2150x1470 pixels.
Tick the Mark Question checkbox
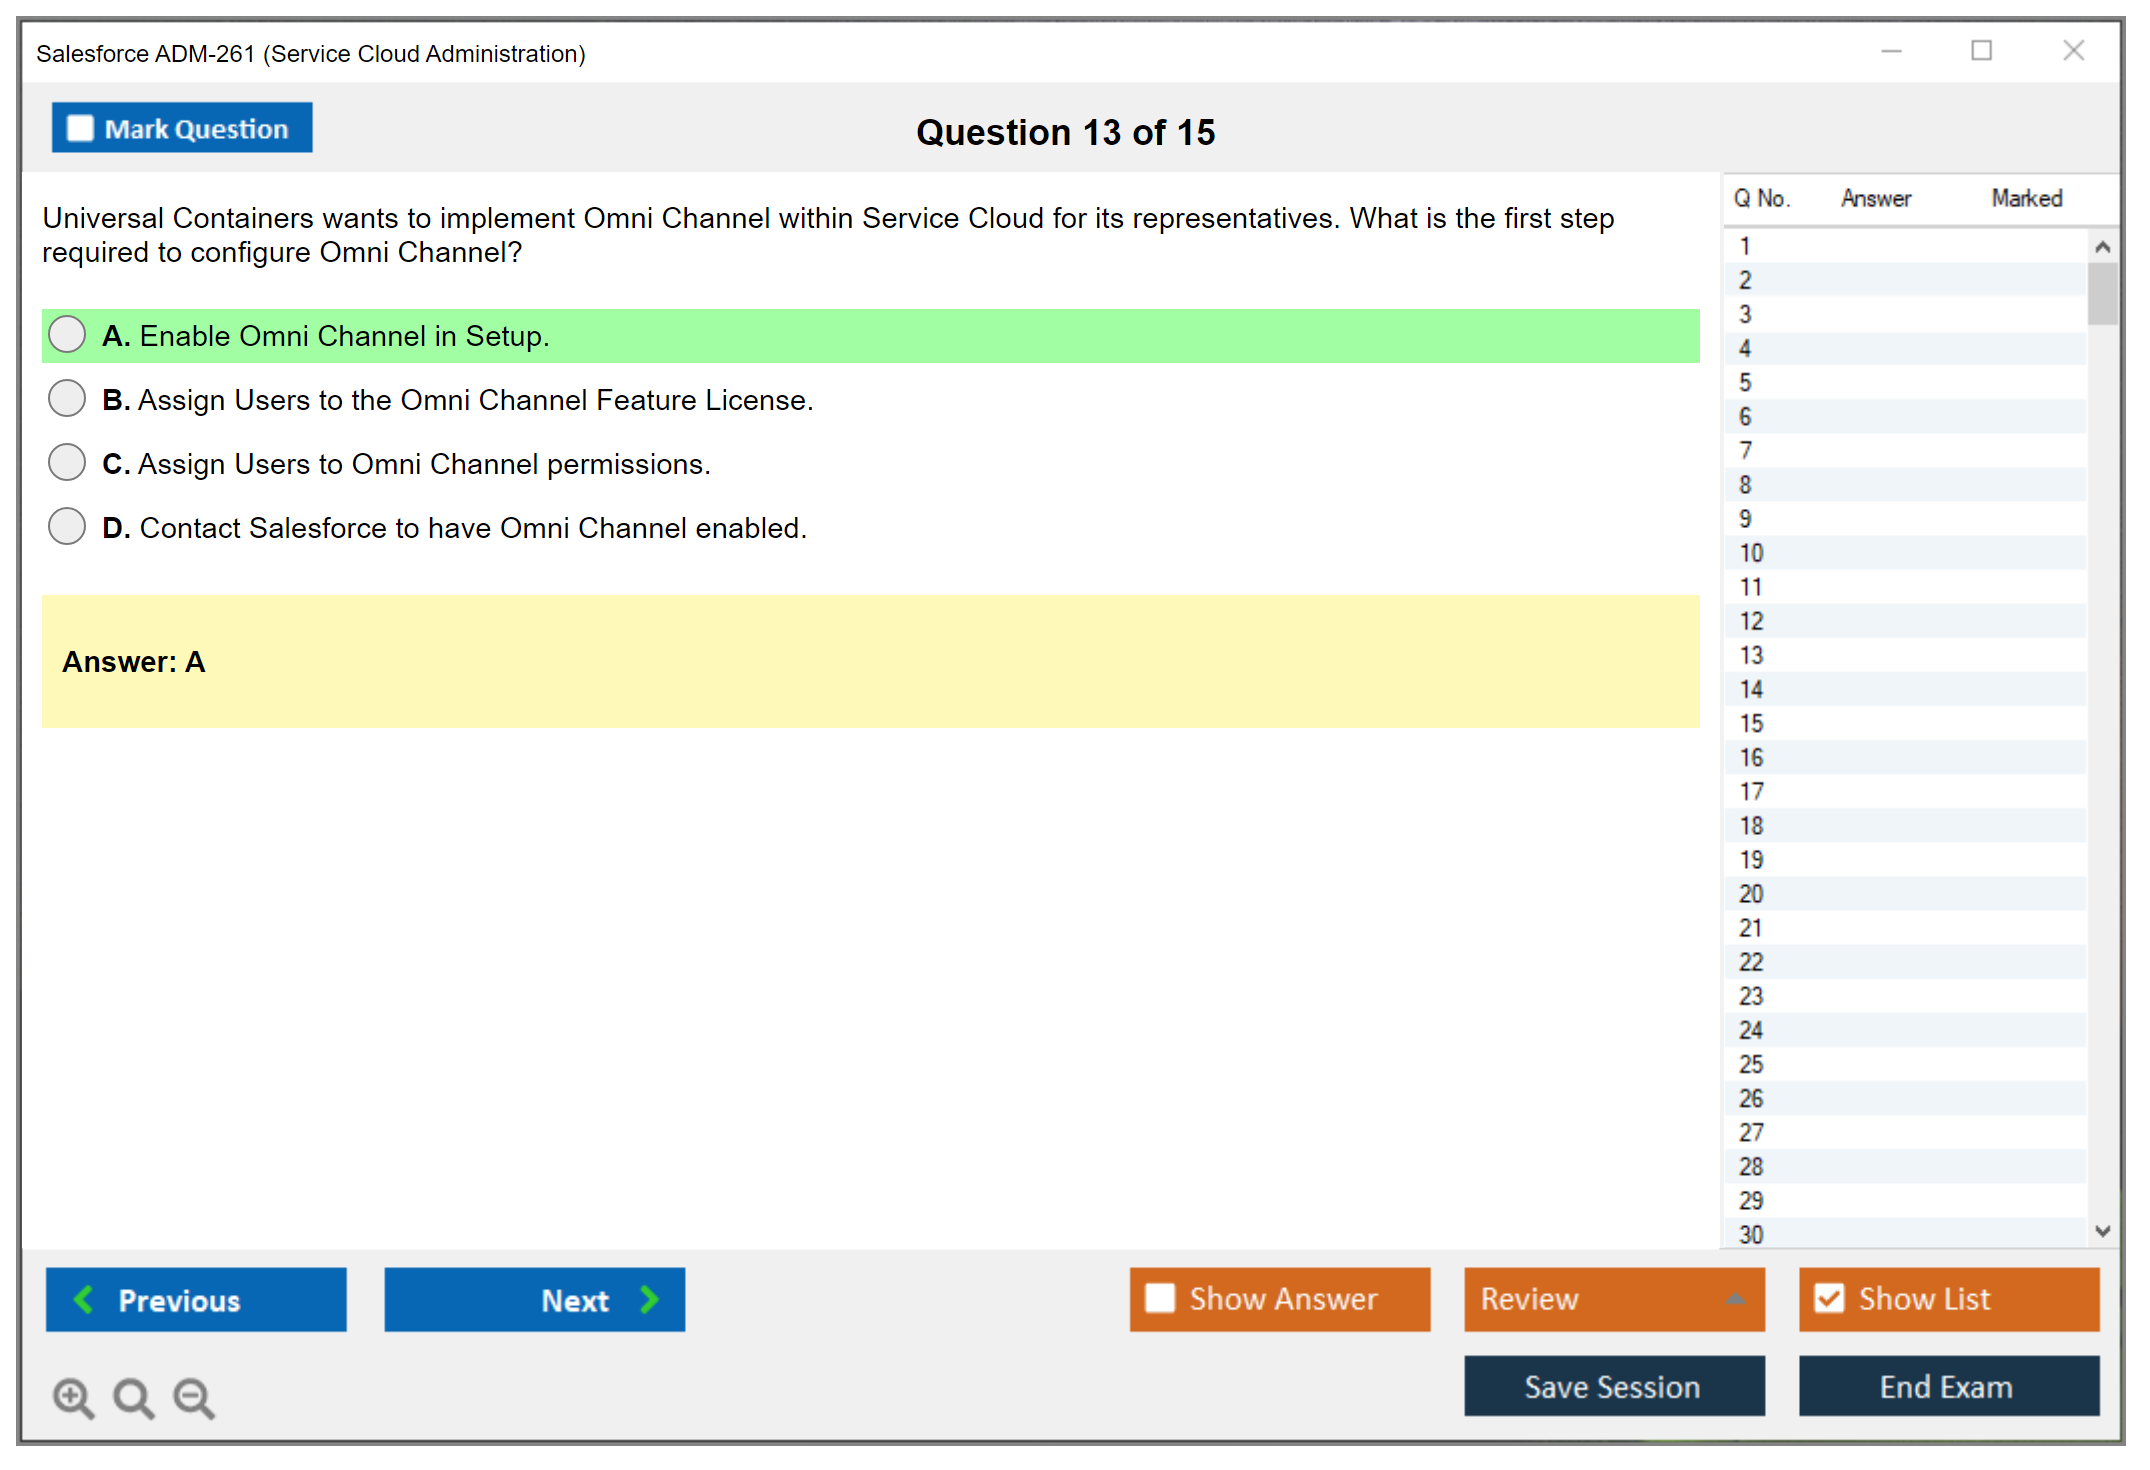(80, 128)
